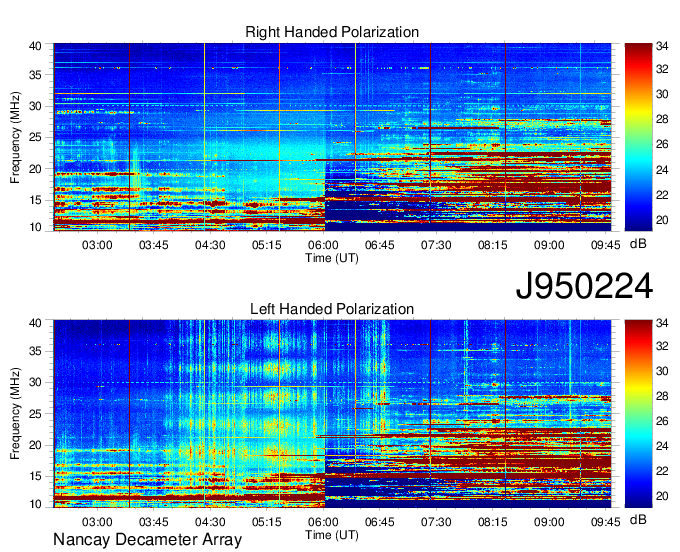Click the "03:45" time tick under Right Handed plot

point(154,245)
